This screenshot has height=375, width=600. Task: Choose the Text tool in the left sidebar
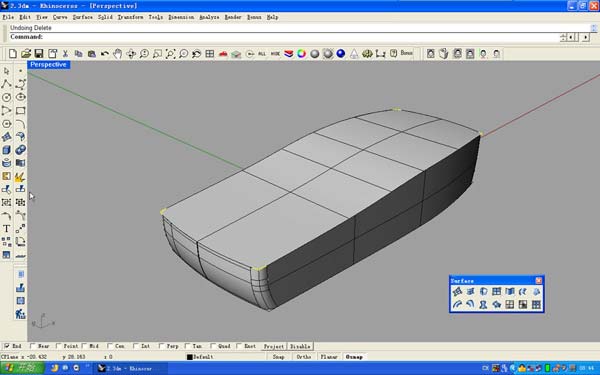pos(6,228)
